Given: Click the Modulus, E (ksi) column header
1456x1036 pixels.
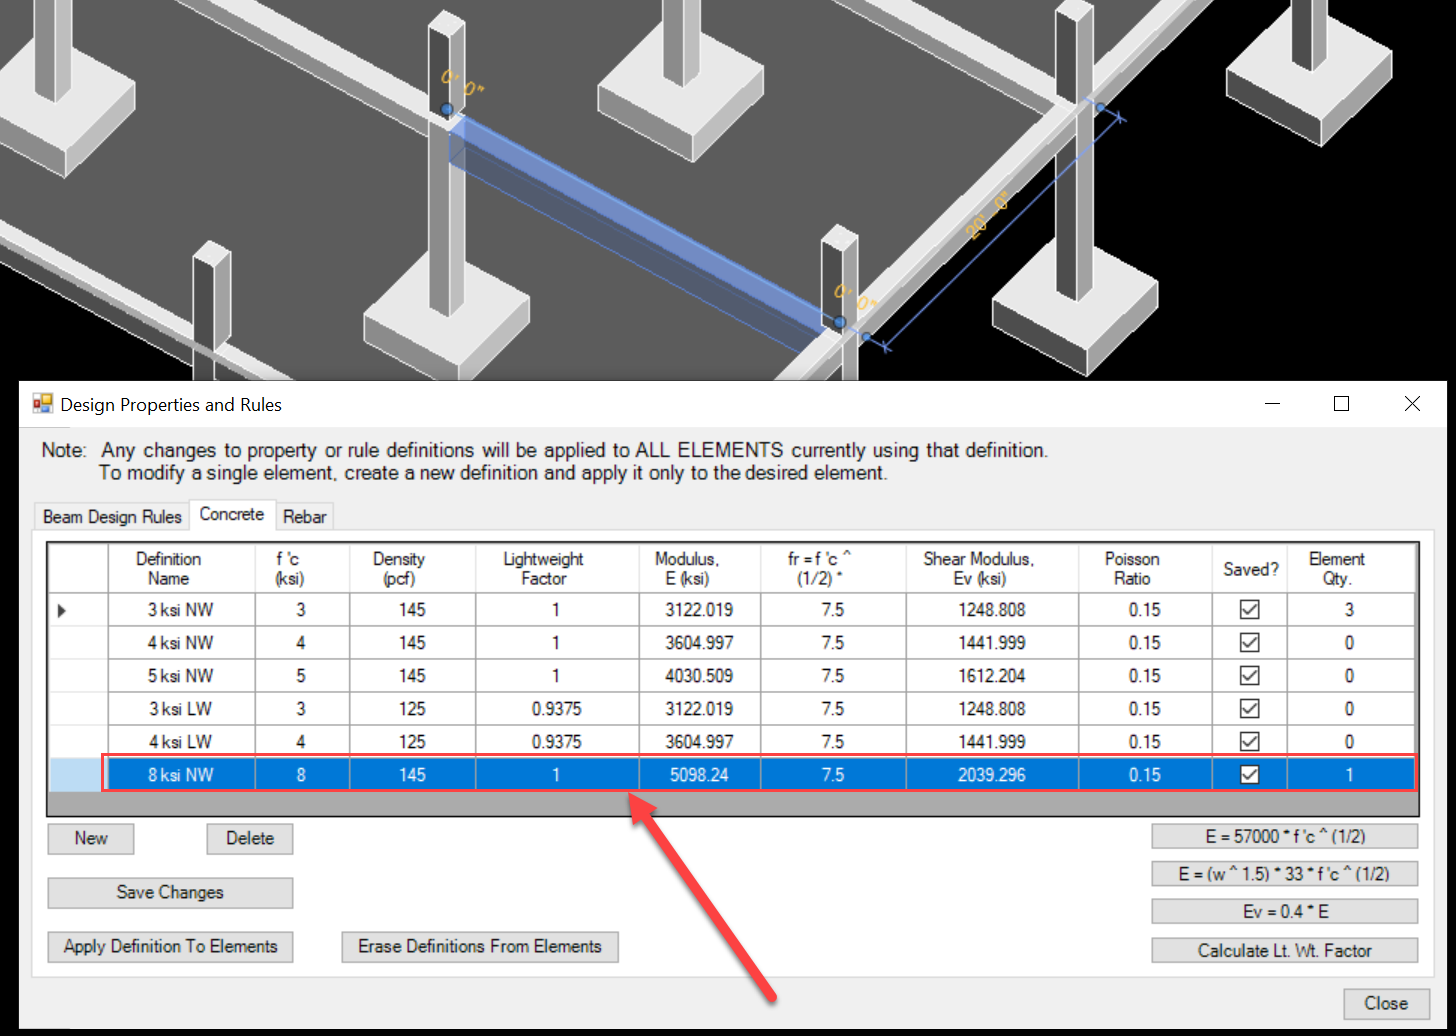Looking at the screenshot, I should (x=700, y=569).
